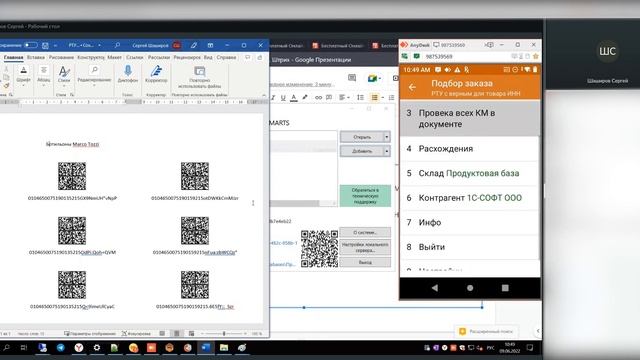
Task: Select Контрагент 1С-СОФТ ООО item
Action: coord(470,198)
